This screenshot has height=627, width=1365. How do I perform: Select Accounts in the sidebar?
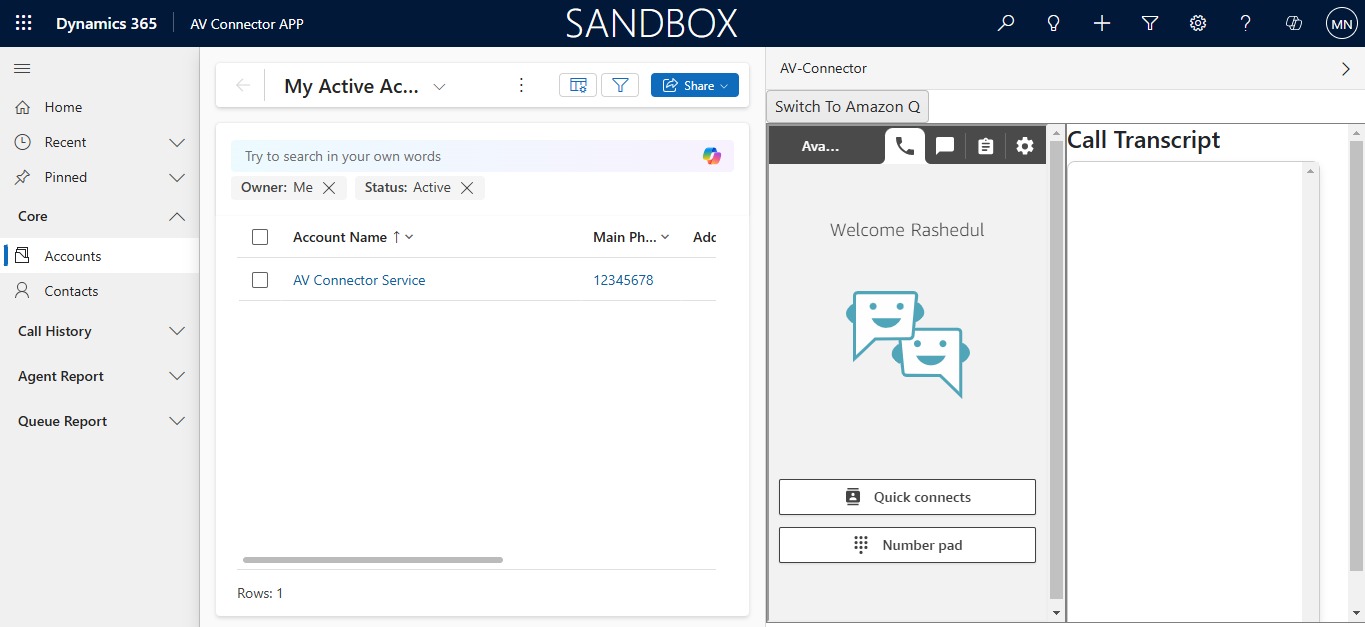coord(100,256)
